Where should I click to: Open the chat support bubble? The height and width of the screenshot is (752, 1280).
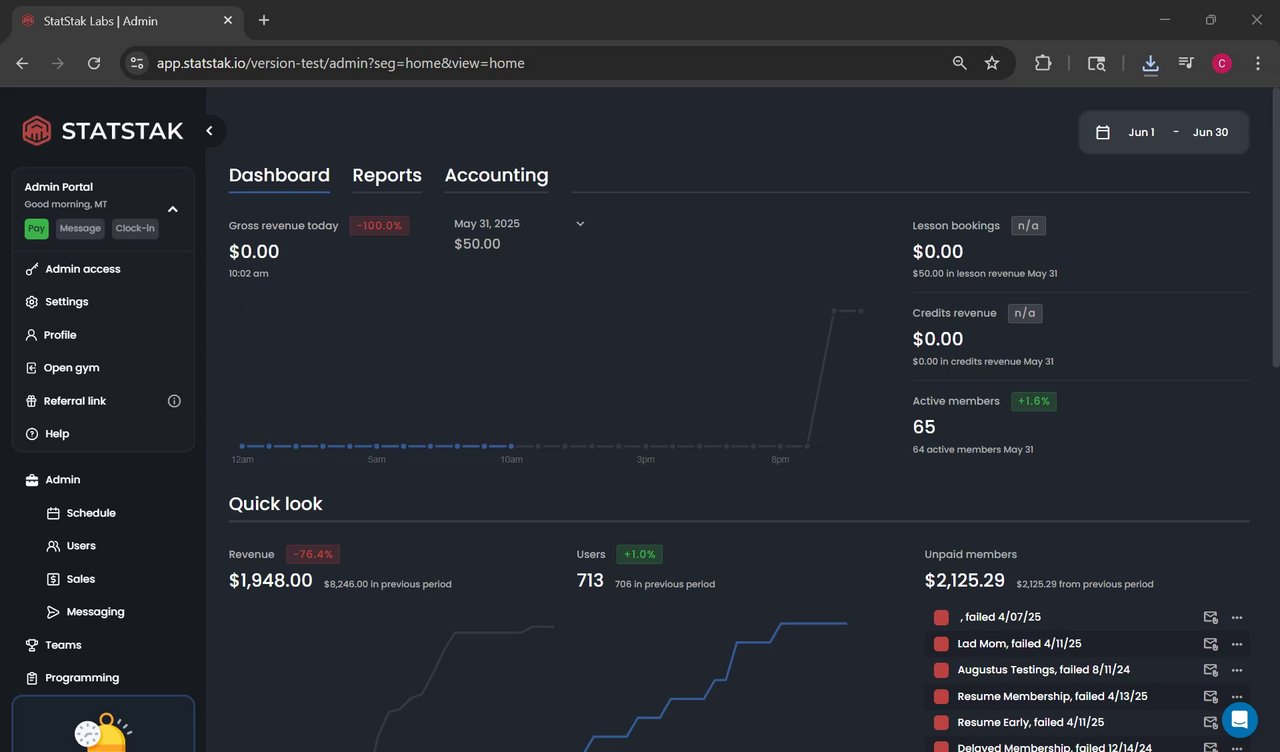tap(1240, 720)
